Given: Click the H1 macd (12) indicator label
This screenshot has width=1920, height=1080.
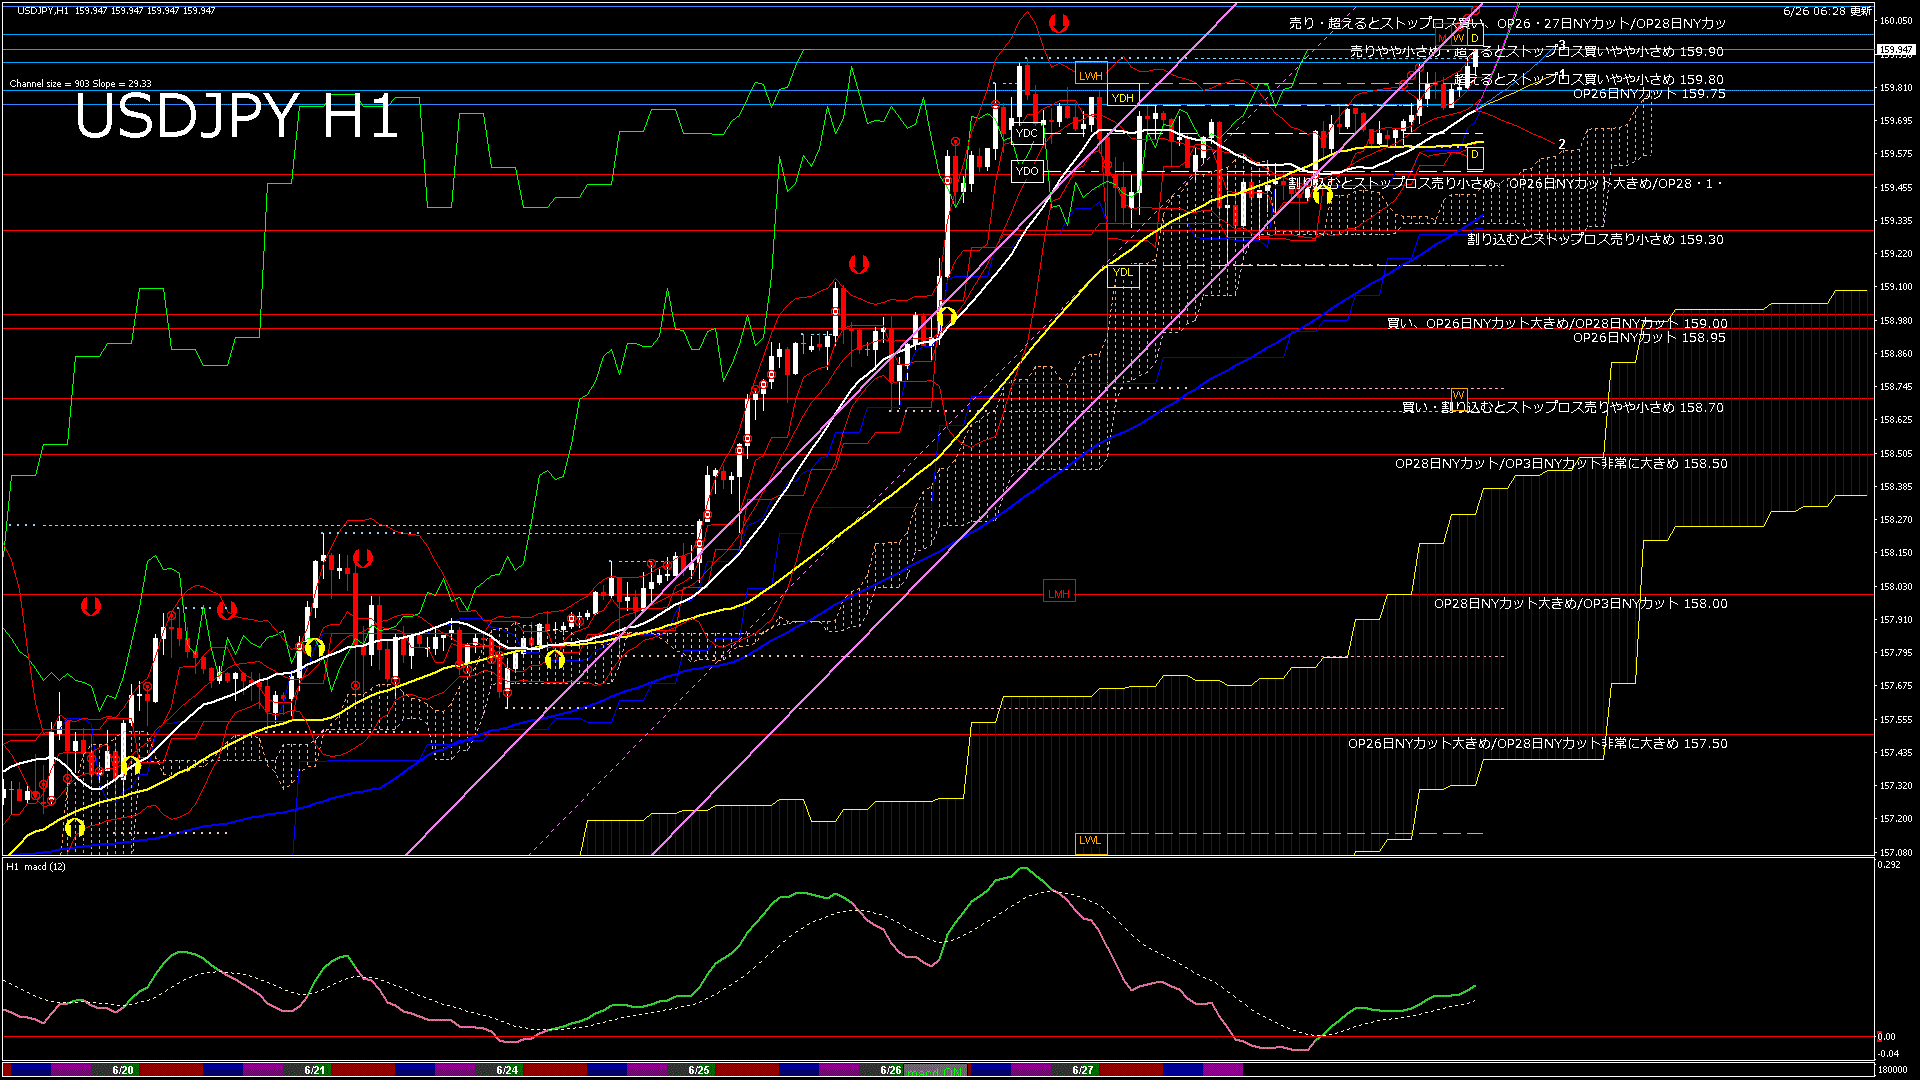Looking at the screenshot, I should 36,866.
